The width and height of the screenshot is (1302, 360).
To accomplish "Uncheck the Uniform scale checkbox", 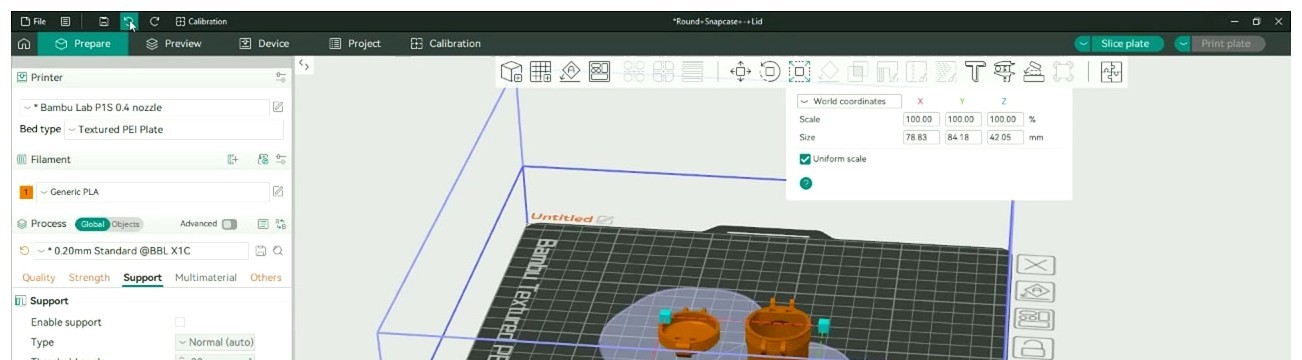I will [x=805, y=159].
